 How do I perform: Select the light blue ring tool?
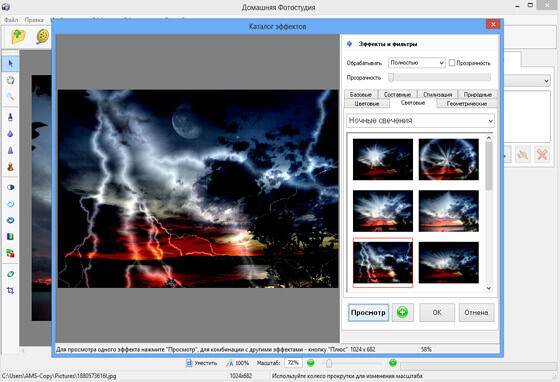[x=10, y=203]
